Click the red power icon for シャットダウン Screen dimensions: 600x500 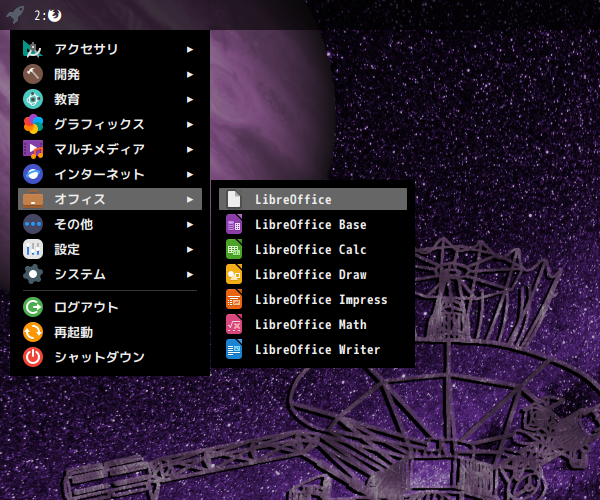point(33,357)
